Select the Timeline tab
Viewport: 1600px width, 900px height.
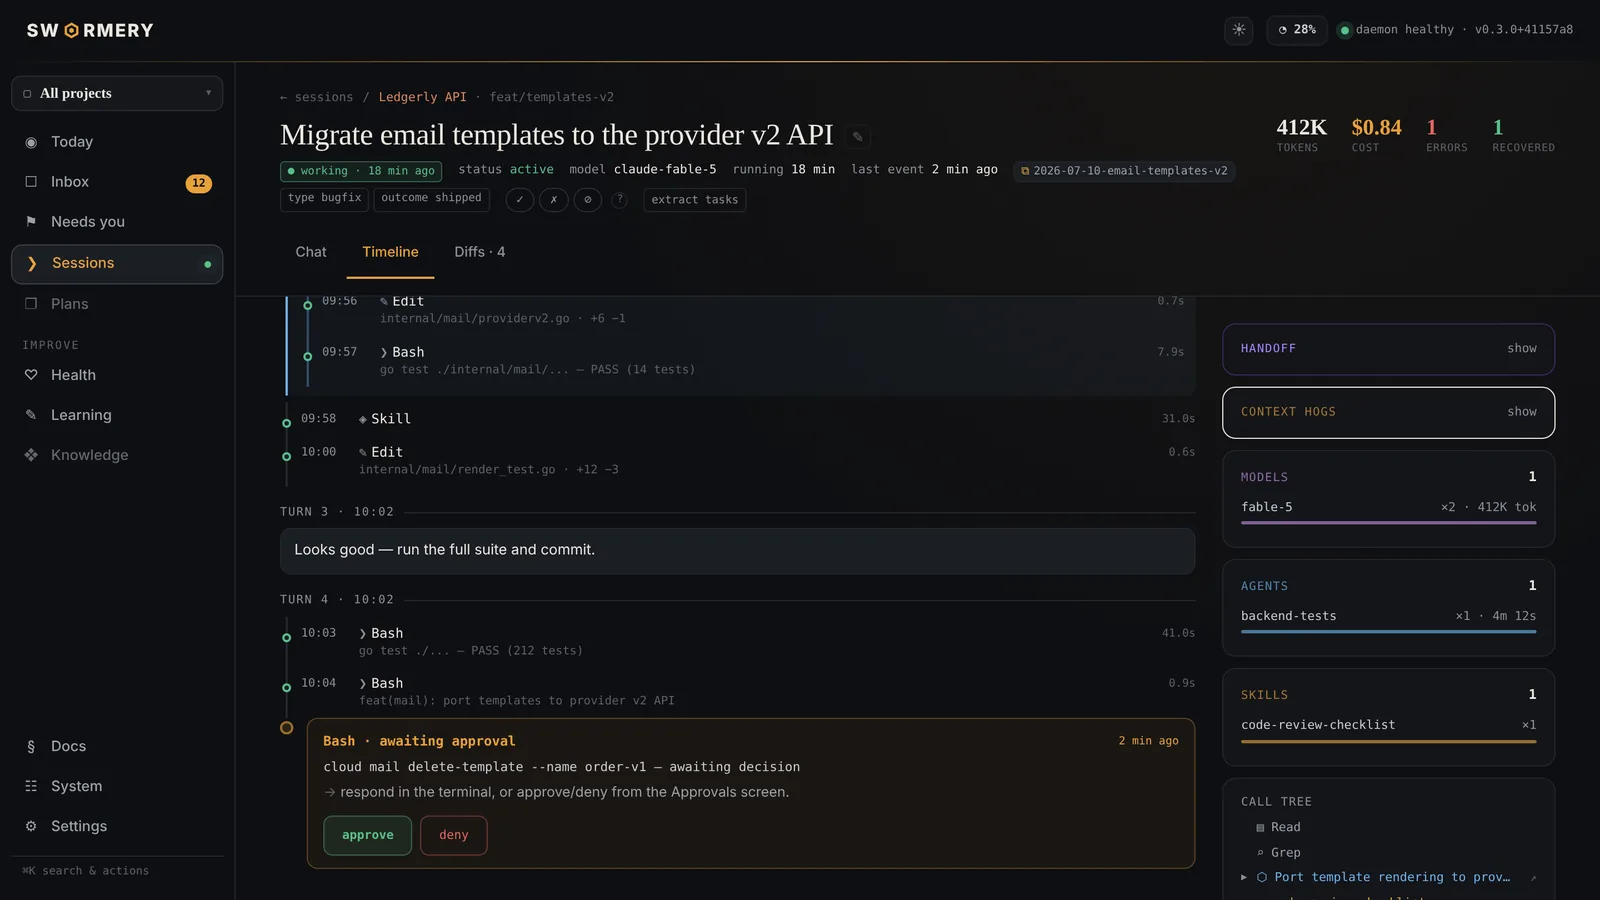(x=390, y=252)
